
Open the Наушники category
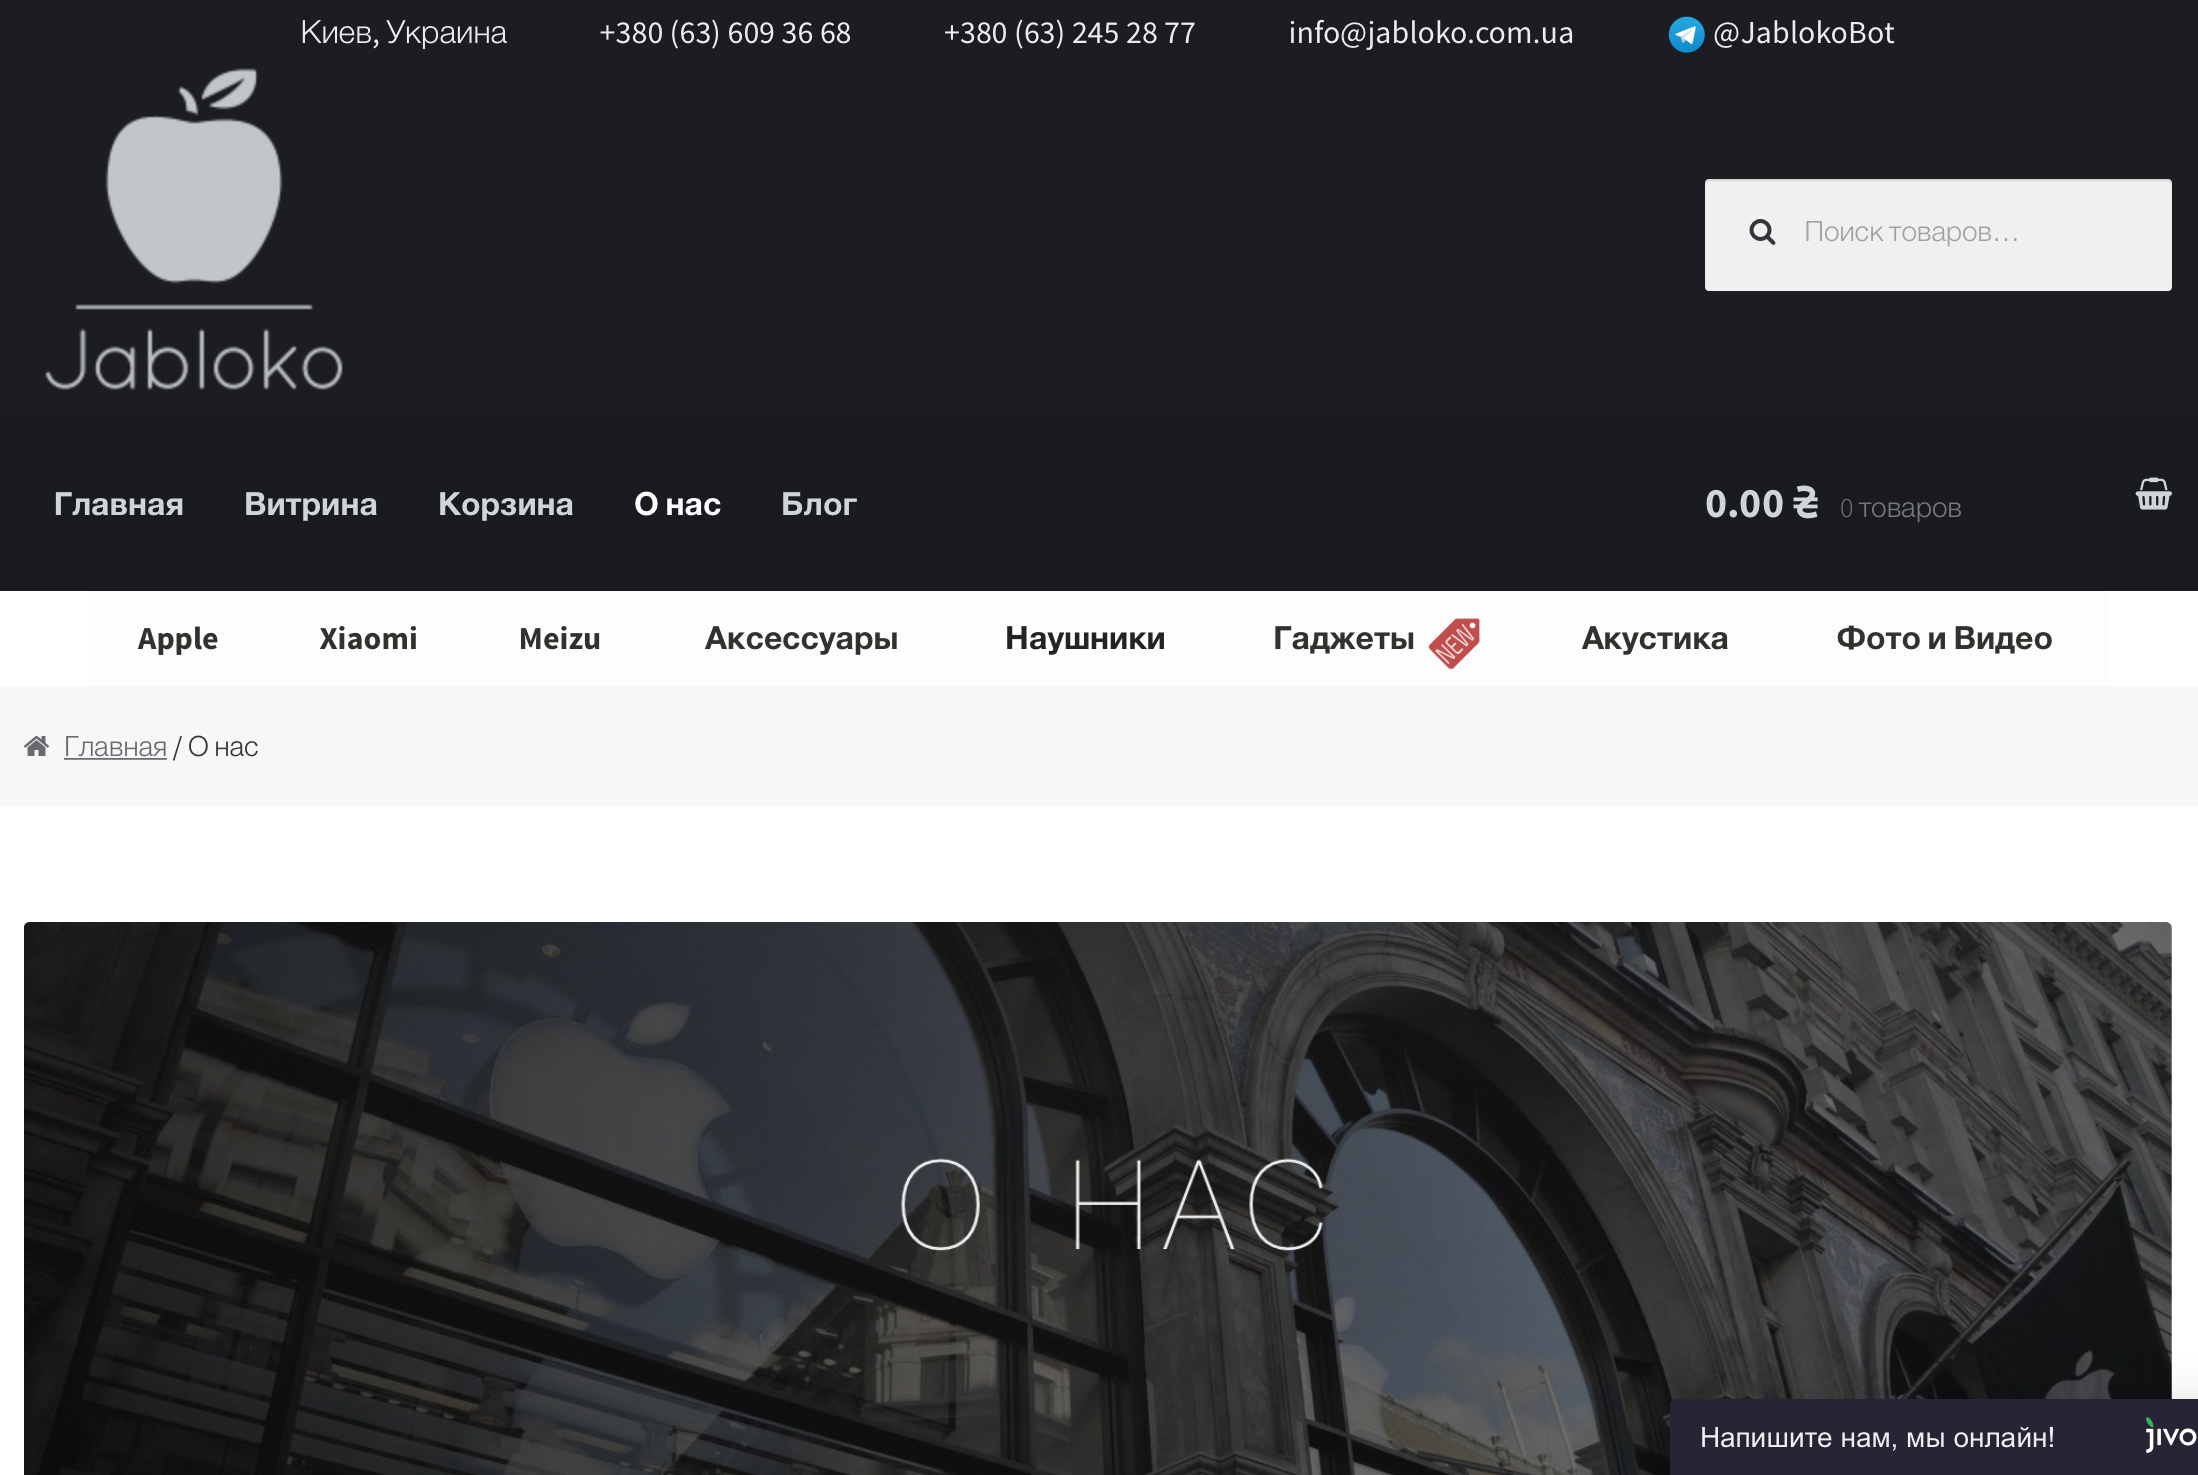[1085, 638]
